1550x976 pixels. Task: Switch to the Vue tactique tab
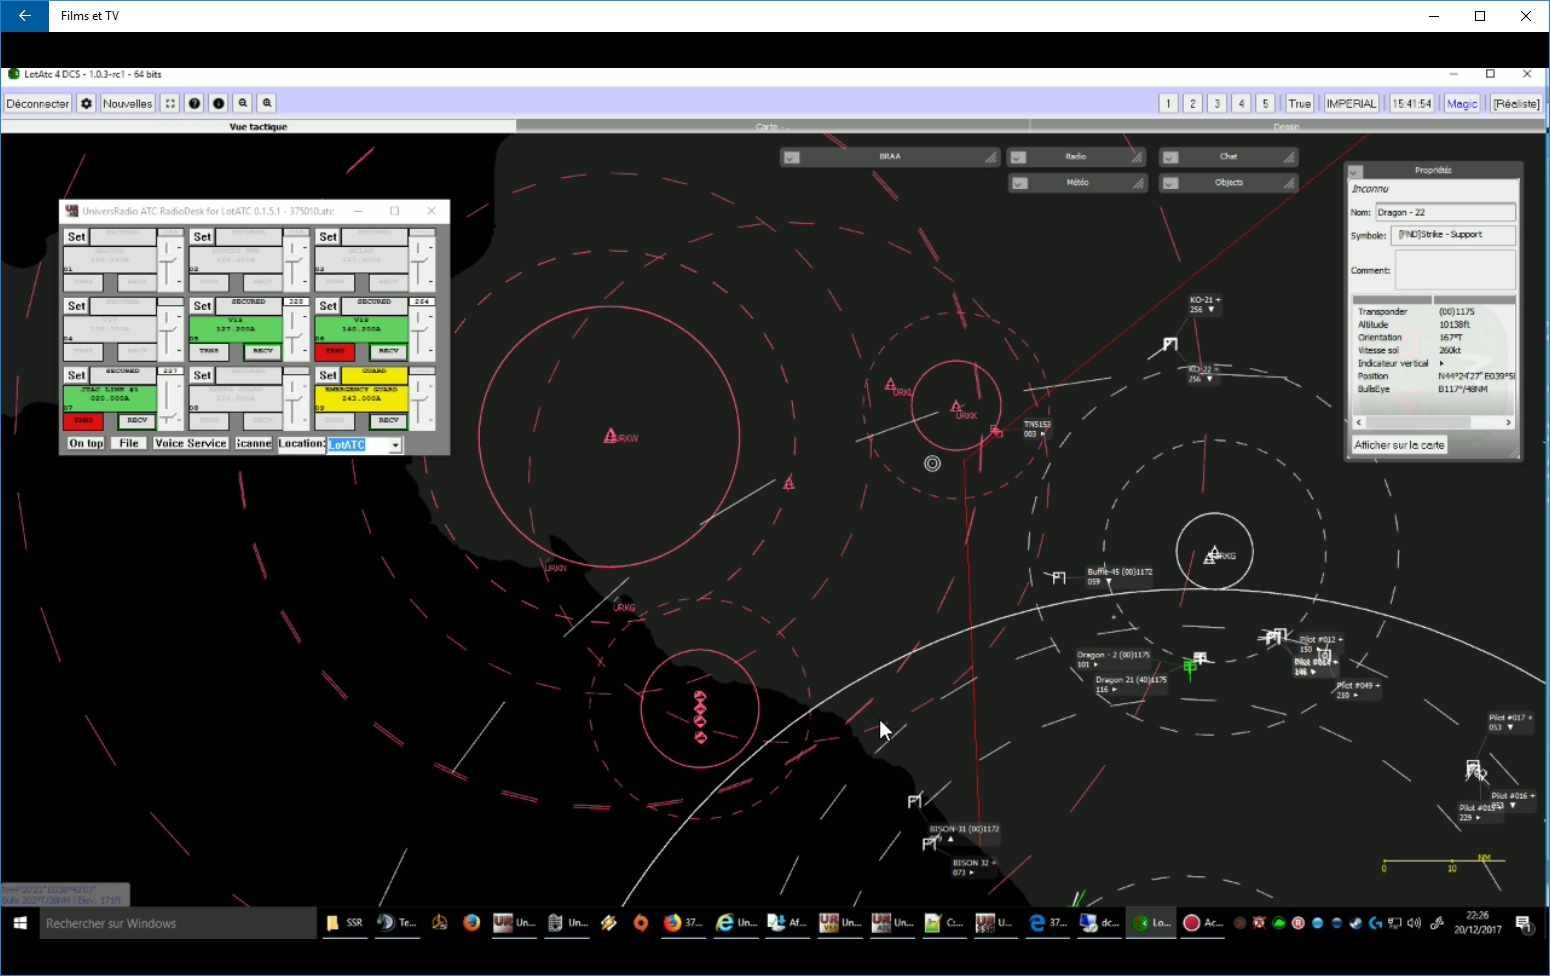pos(258,127)
